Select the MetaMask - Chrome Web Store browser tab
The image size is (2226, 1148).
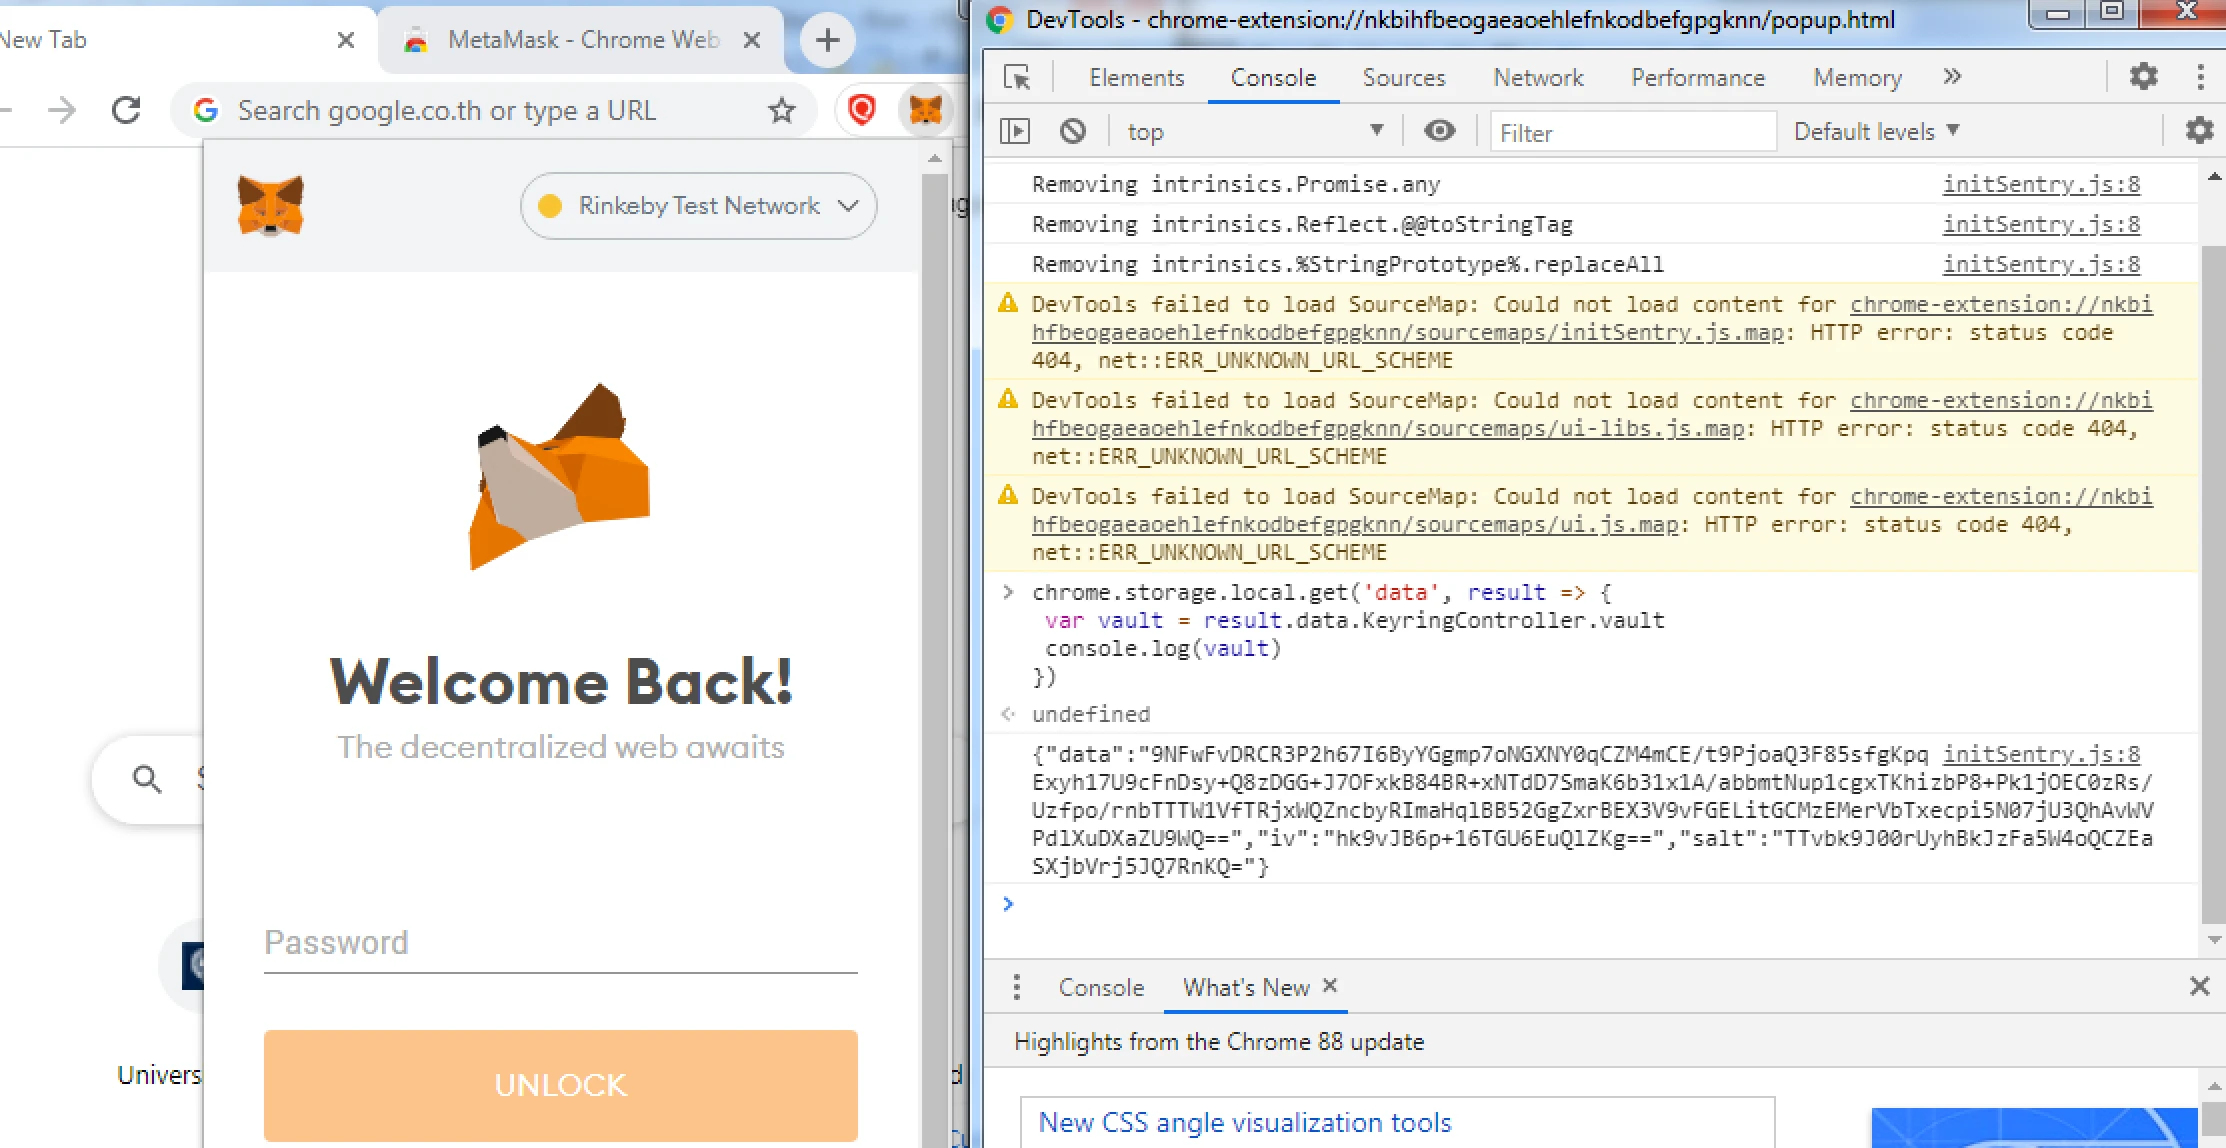582,40
